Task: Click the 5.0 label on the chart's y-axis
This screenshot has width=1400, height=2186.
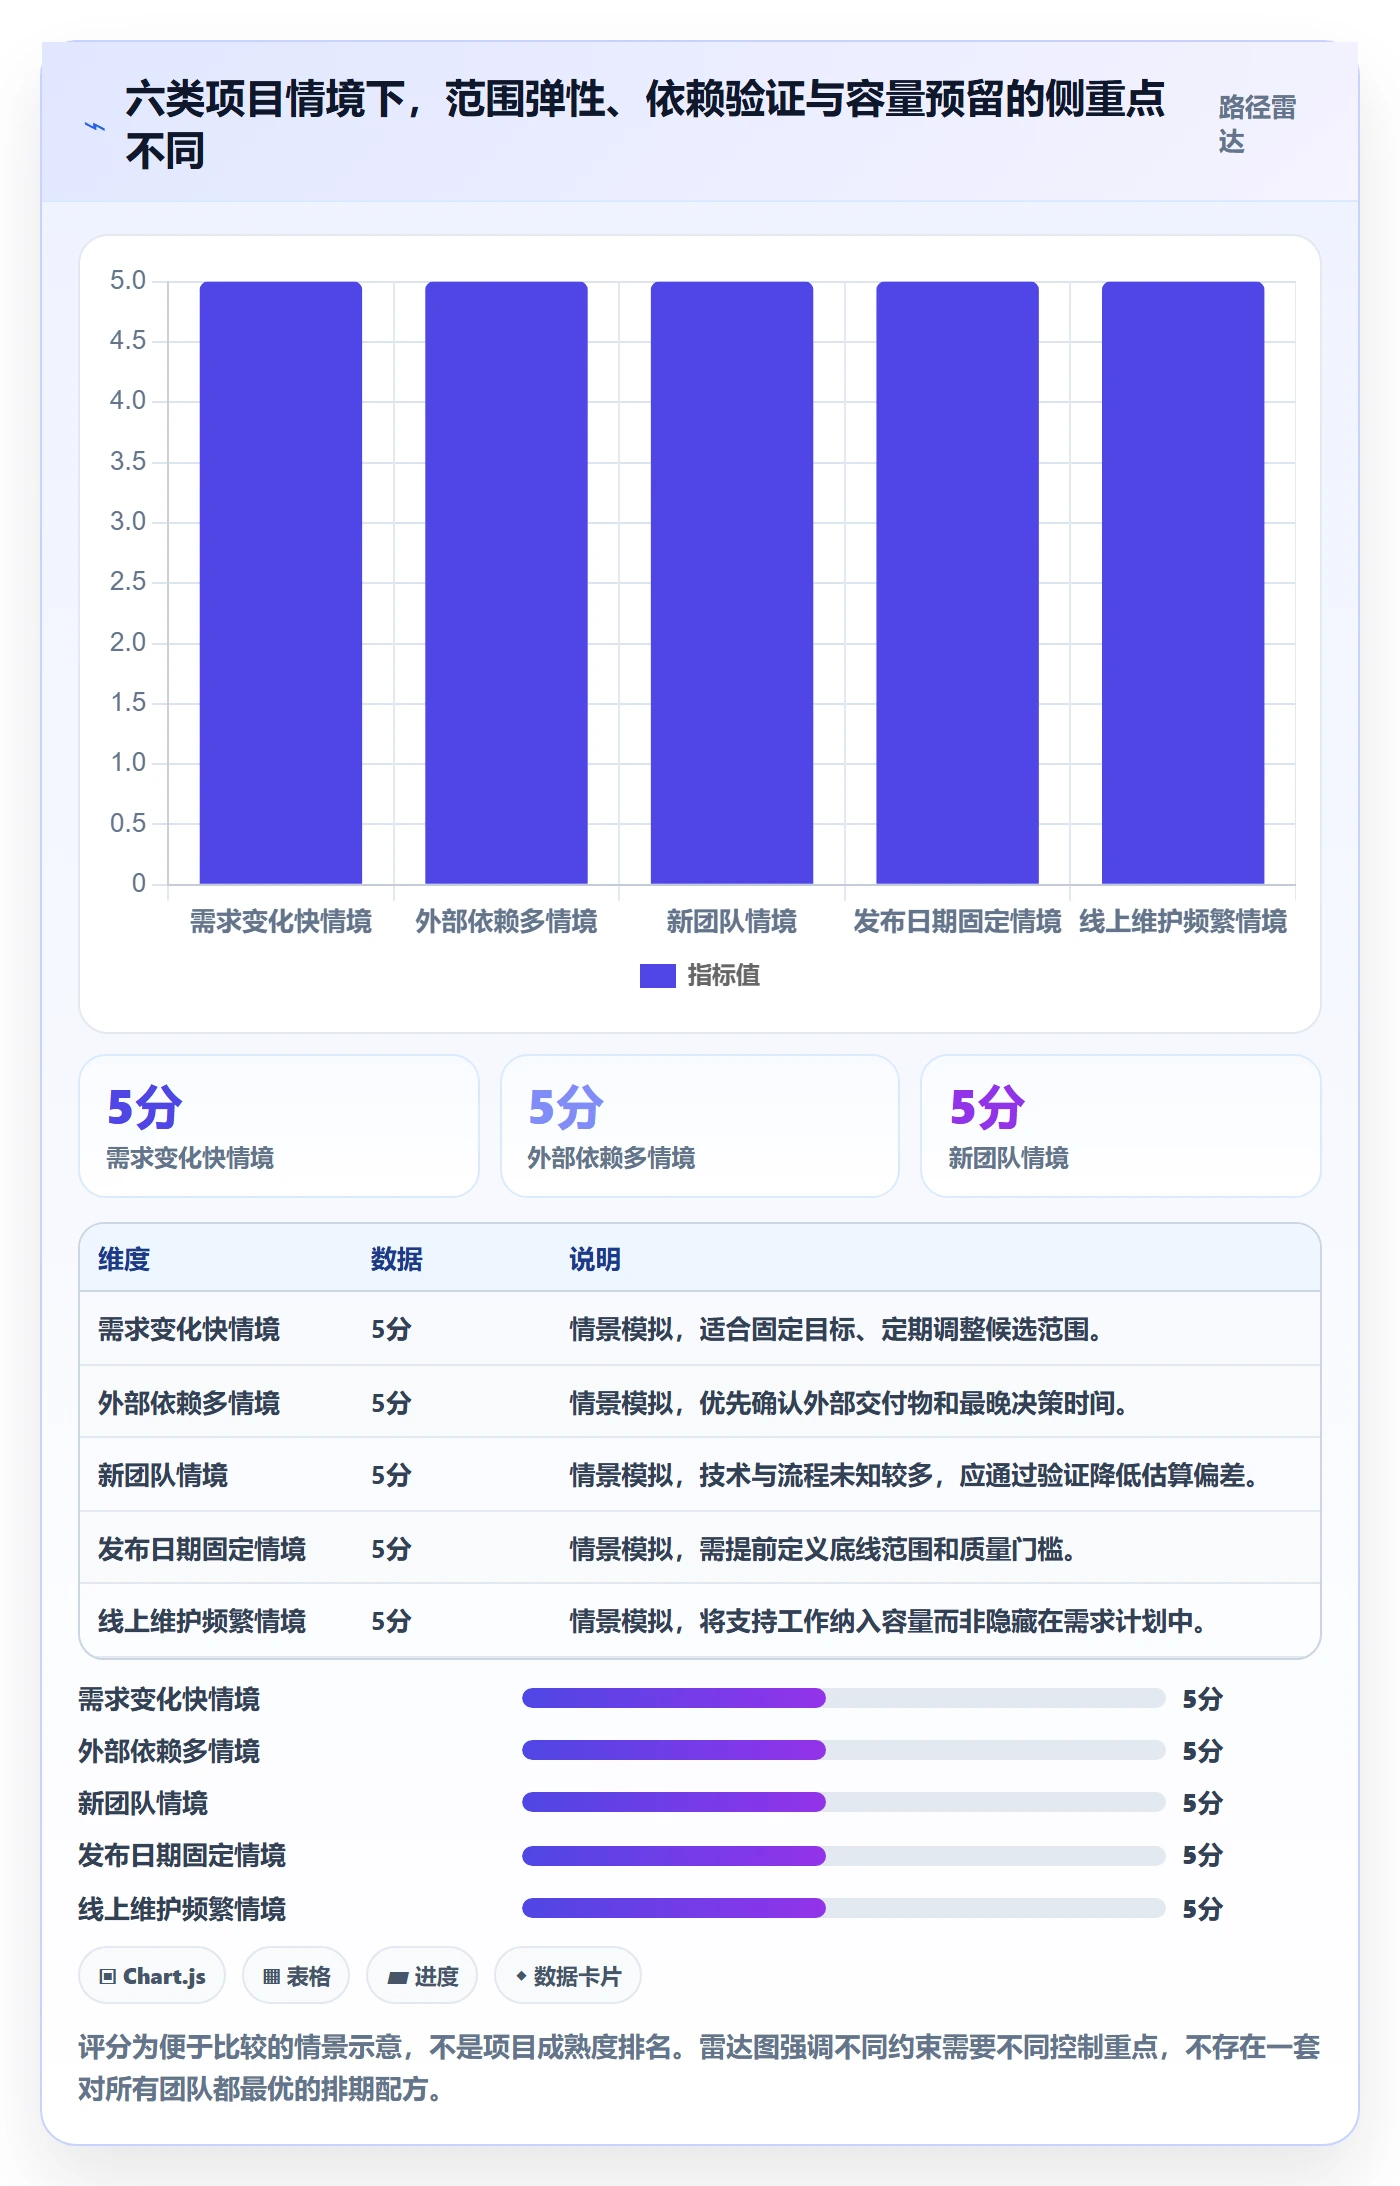Action: [128, 280]
